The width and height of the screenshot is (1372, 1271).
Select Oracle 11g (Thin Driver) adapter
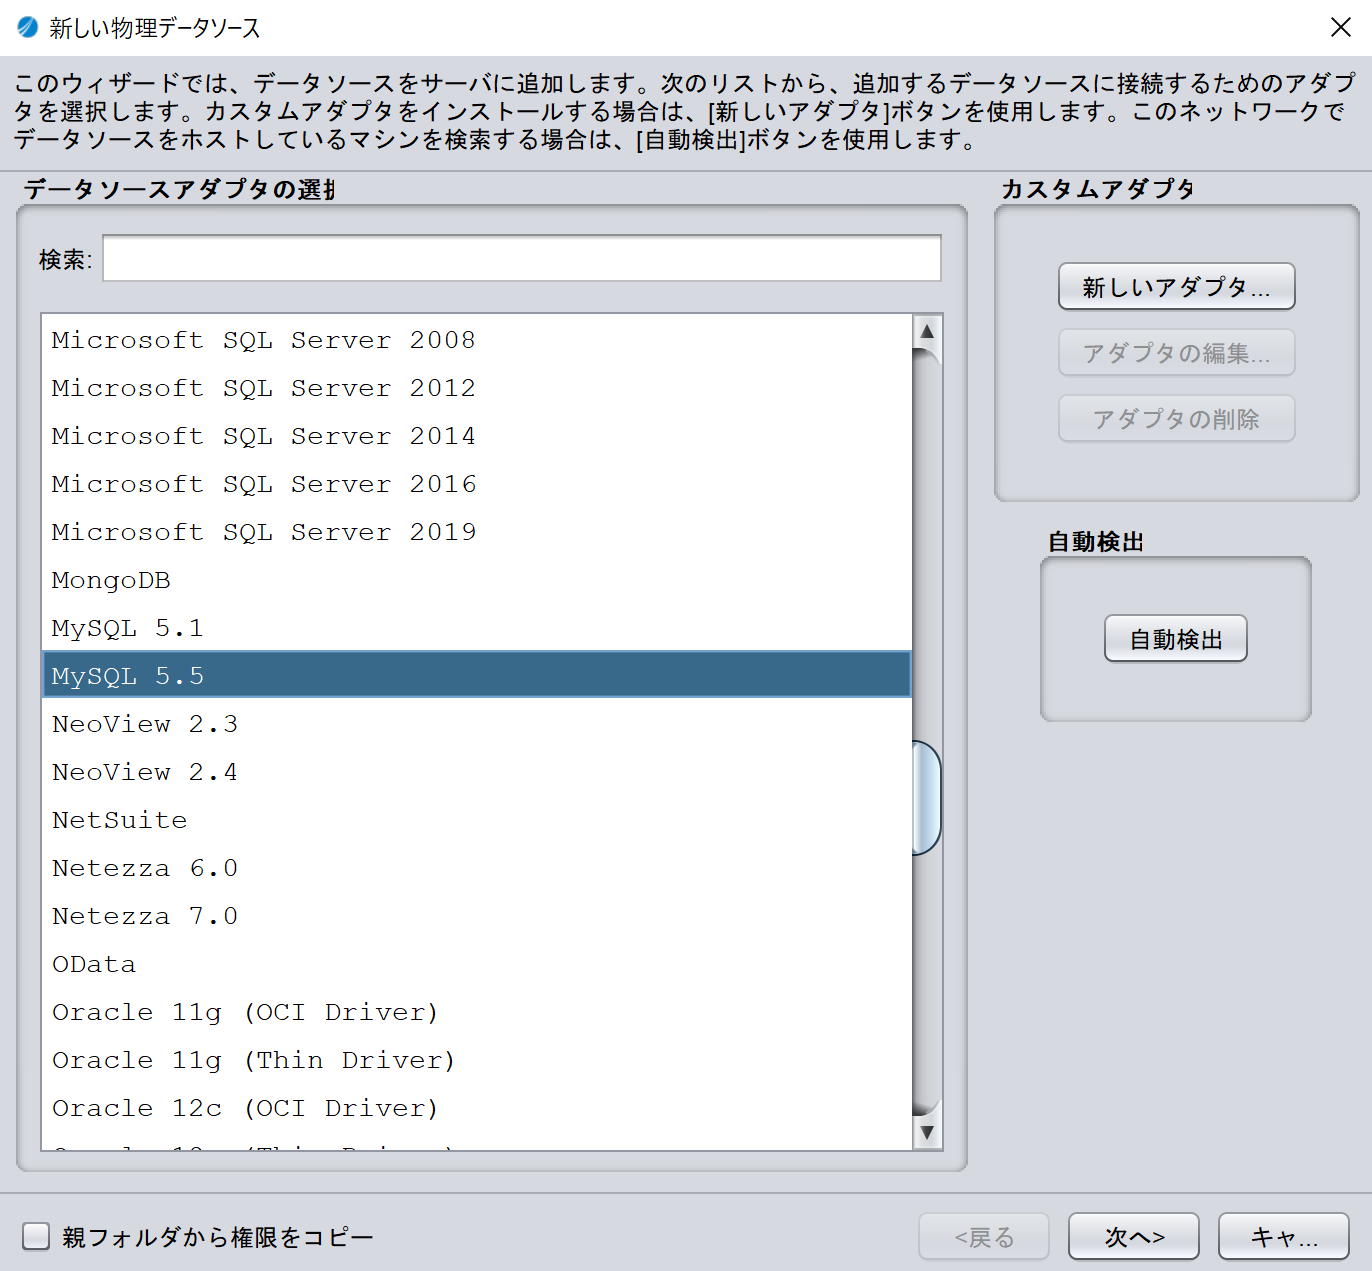477,1060
